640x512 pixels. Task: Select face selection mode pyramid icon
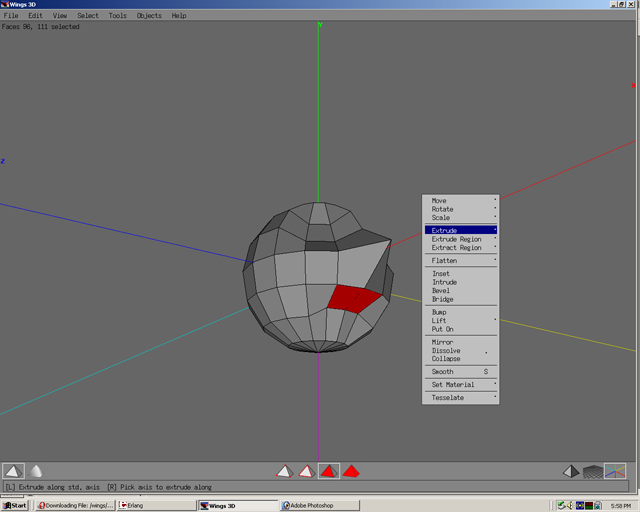[x=329, y=471]
